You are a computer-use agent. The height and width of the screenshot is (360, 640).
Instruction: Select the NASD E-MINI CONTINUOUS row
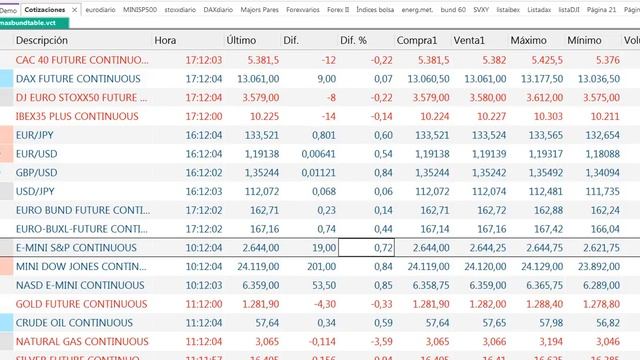point(320,285)
